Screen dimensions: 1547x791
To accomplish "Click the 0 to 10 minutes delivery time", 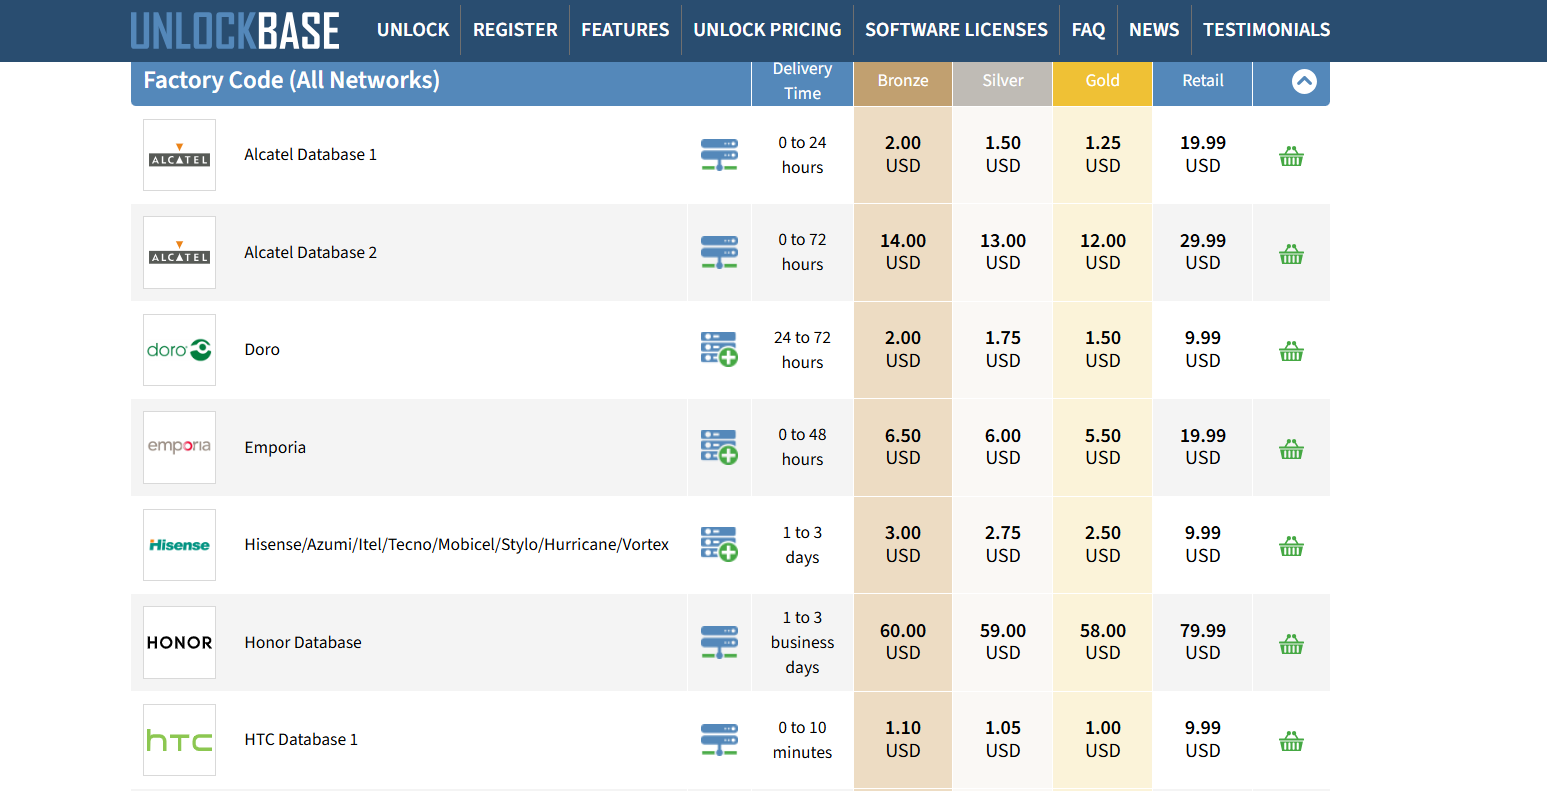I will [x=802, y=740].
